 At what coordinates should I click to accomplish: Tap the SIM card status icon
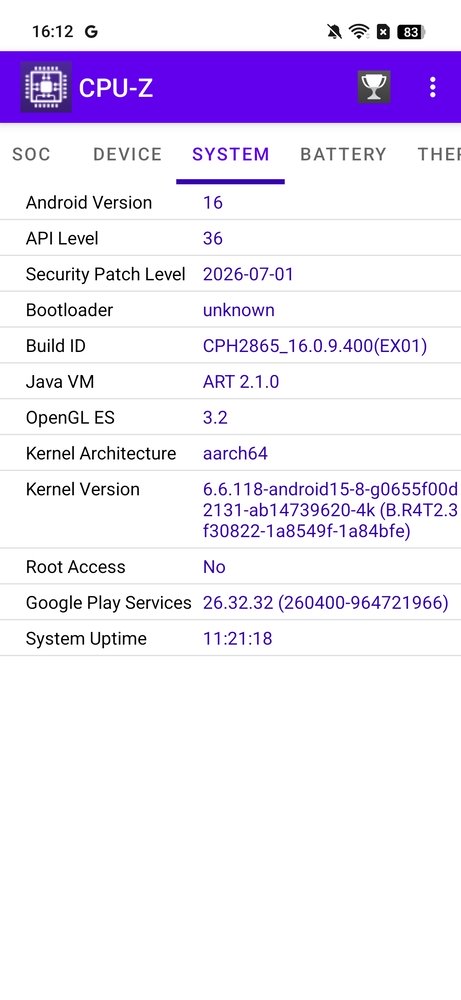point(383,31)
